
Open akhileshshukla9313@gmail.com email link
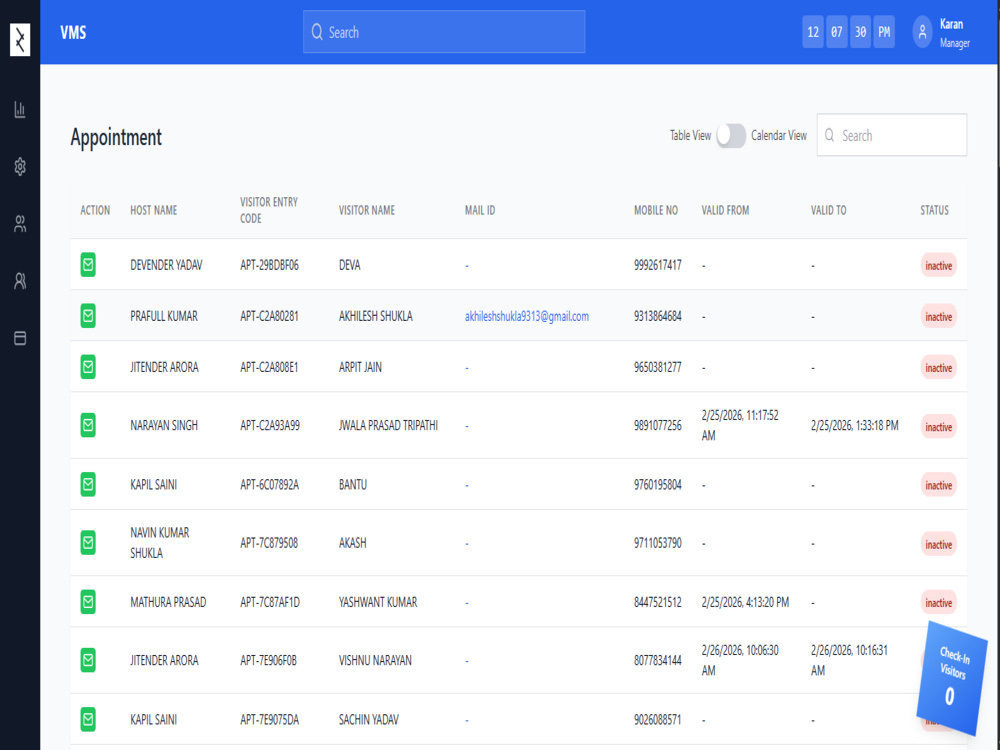(527, 316)
